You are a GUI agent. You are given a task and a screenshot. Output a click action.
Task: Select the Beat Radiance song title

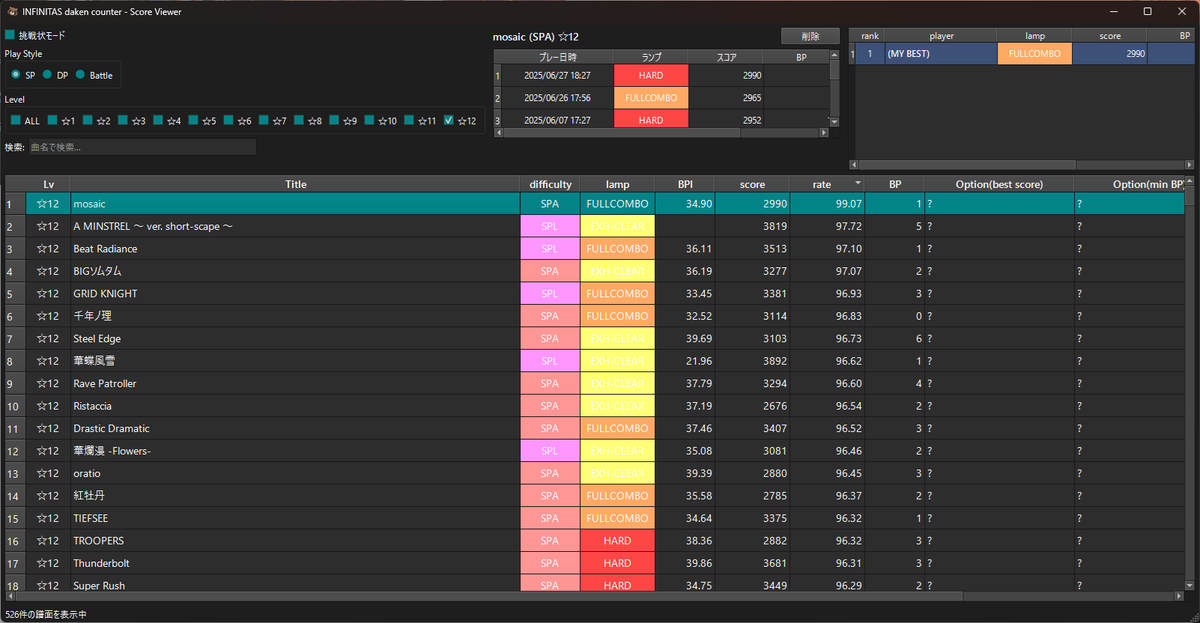[x=105, y=248]
